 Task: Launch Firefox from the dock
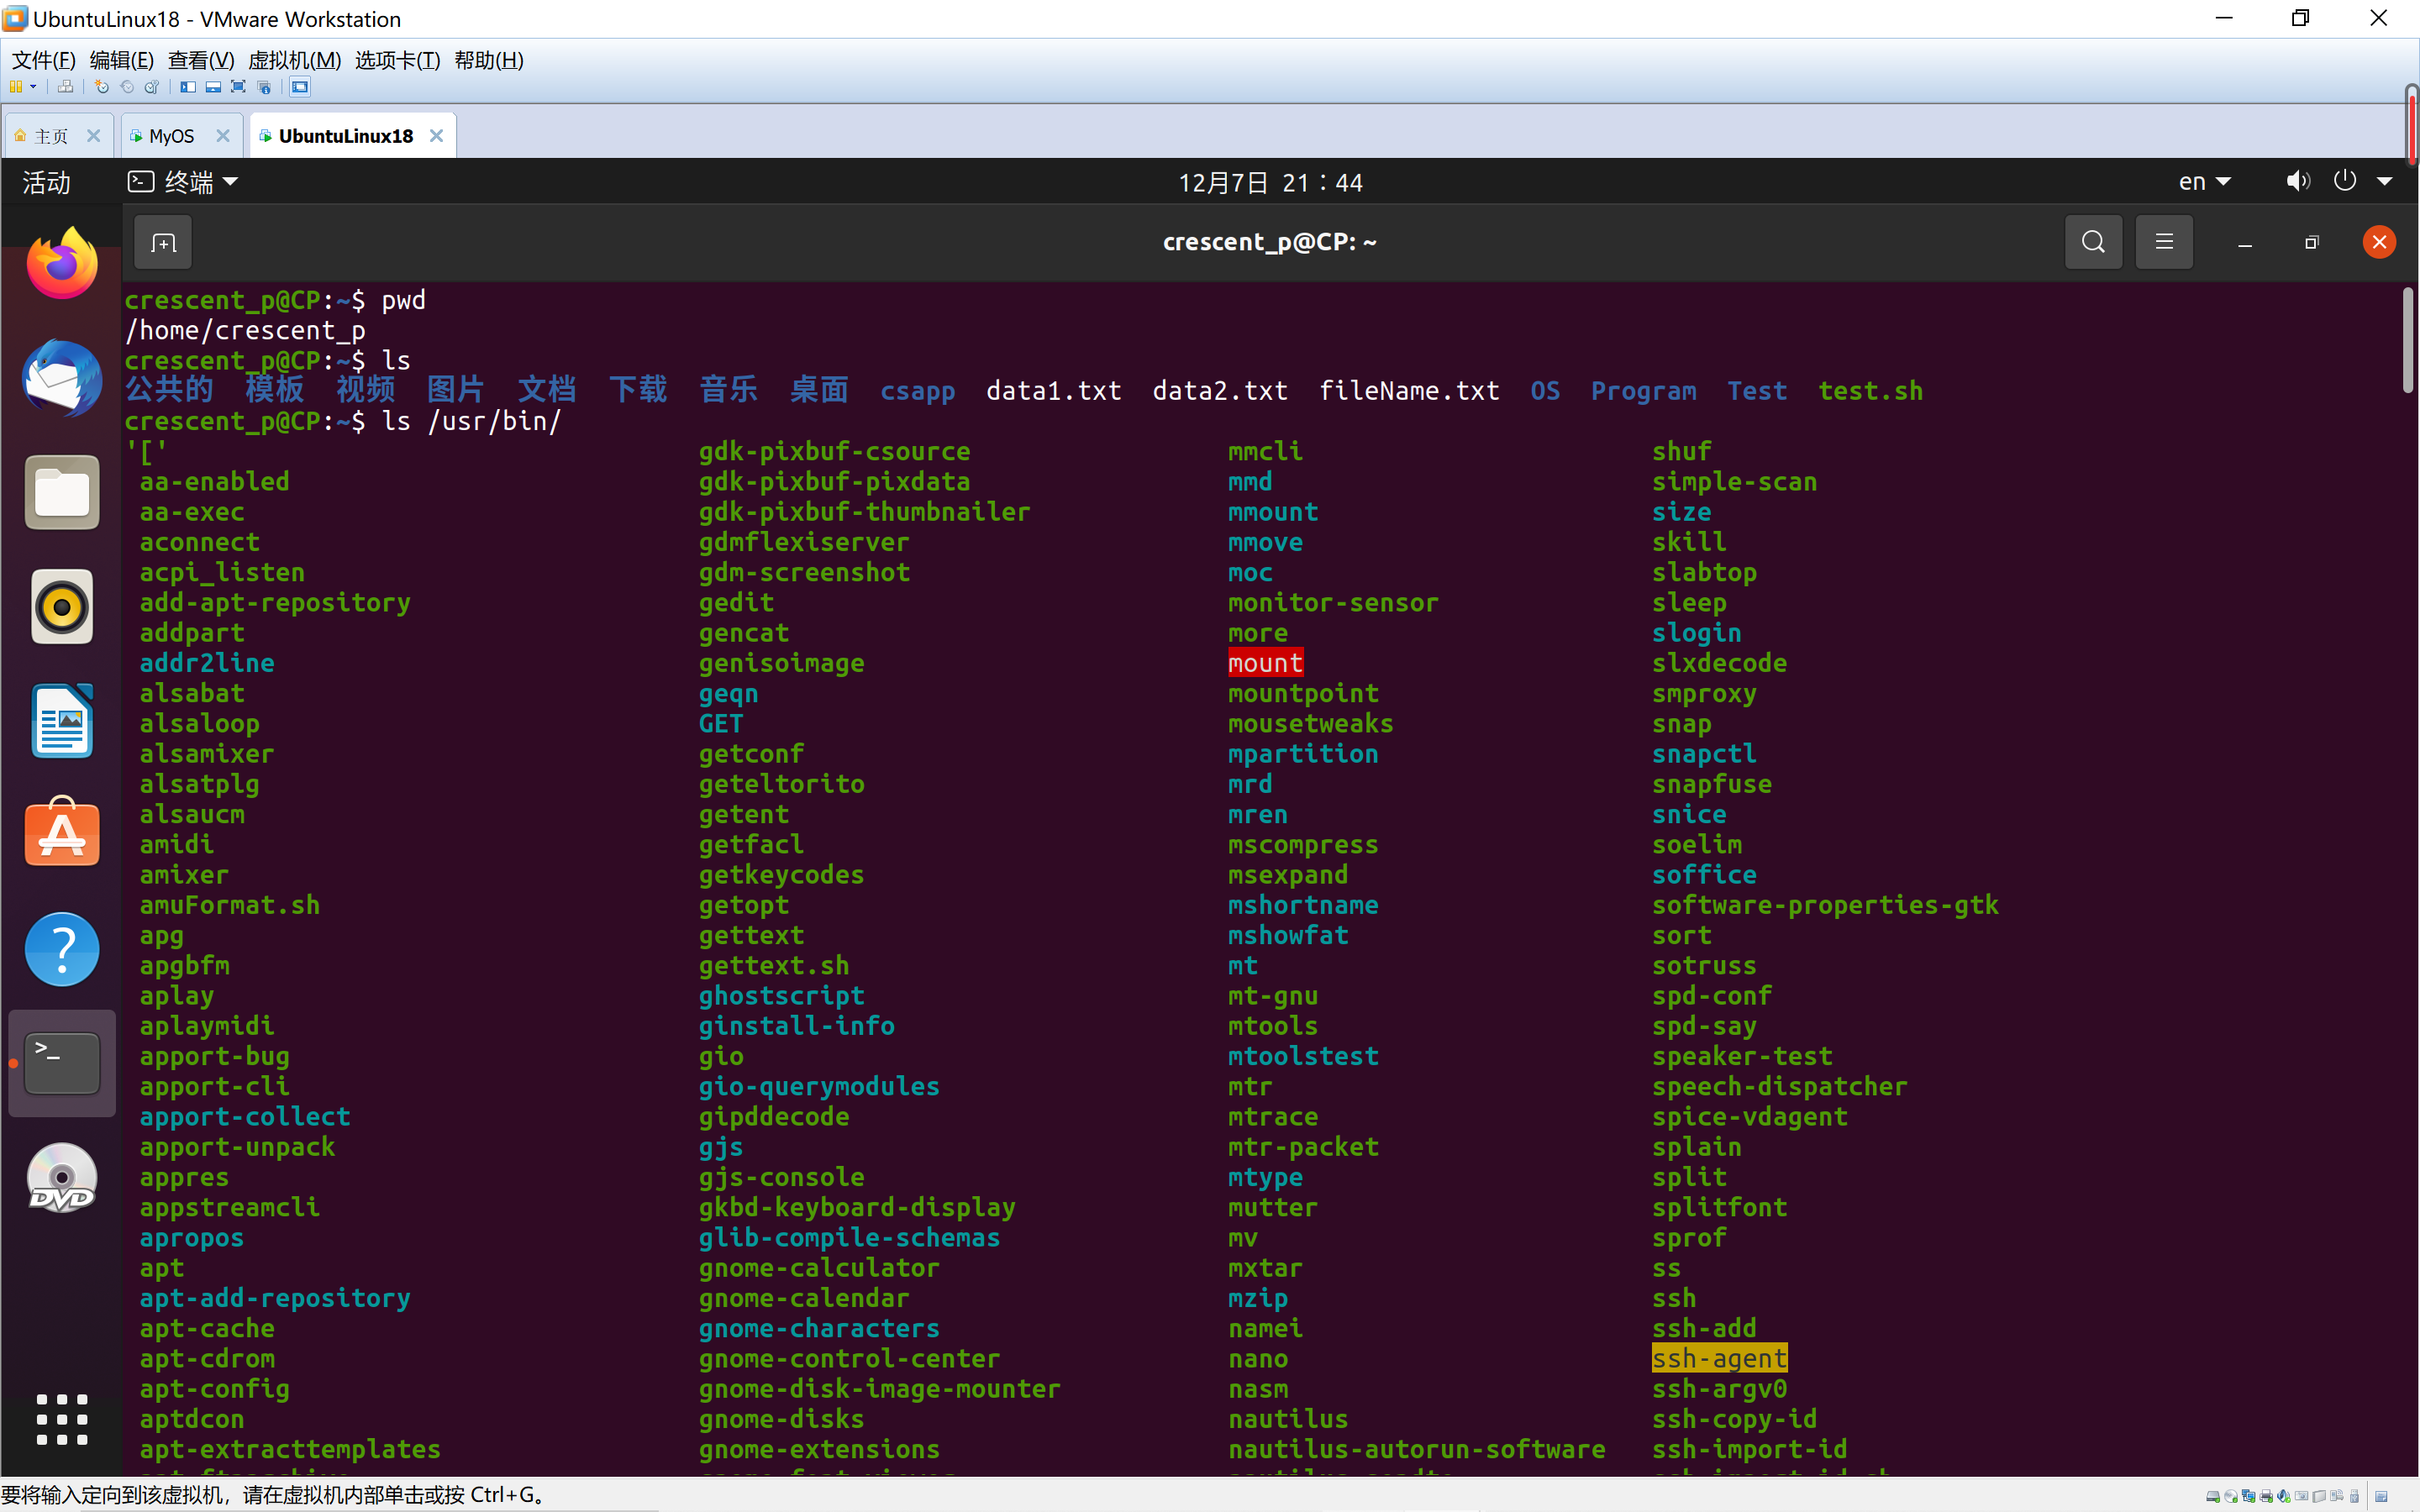coord(62,263)
